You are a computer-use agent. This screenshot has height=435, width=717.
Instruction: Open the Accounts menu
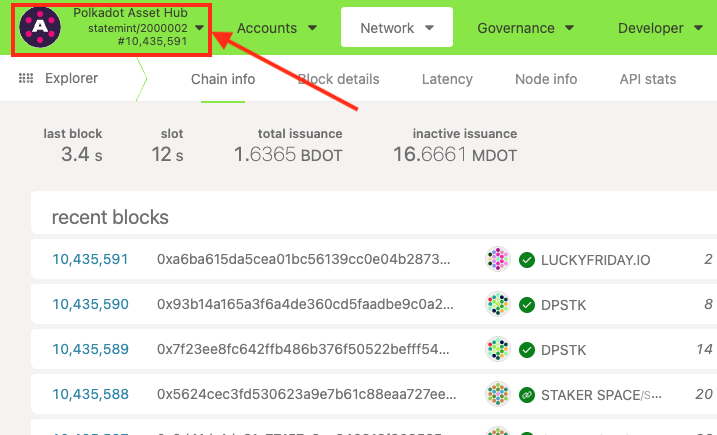point(277,28)
